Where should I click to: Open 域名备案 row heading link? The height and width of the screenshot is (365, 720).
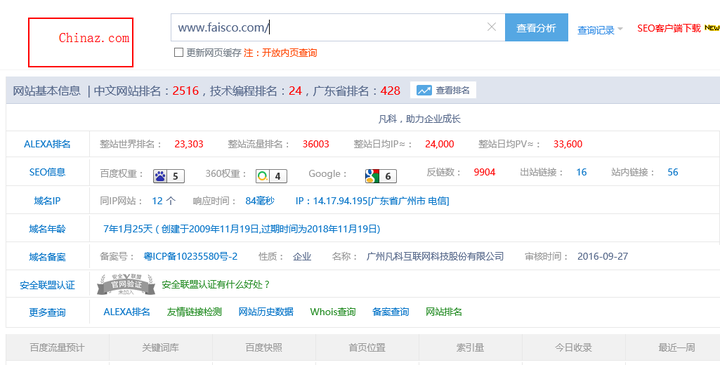(x=47, y=257)
